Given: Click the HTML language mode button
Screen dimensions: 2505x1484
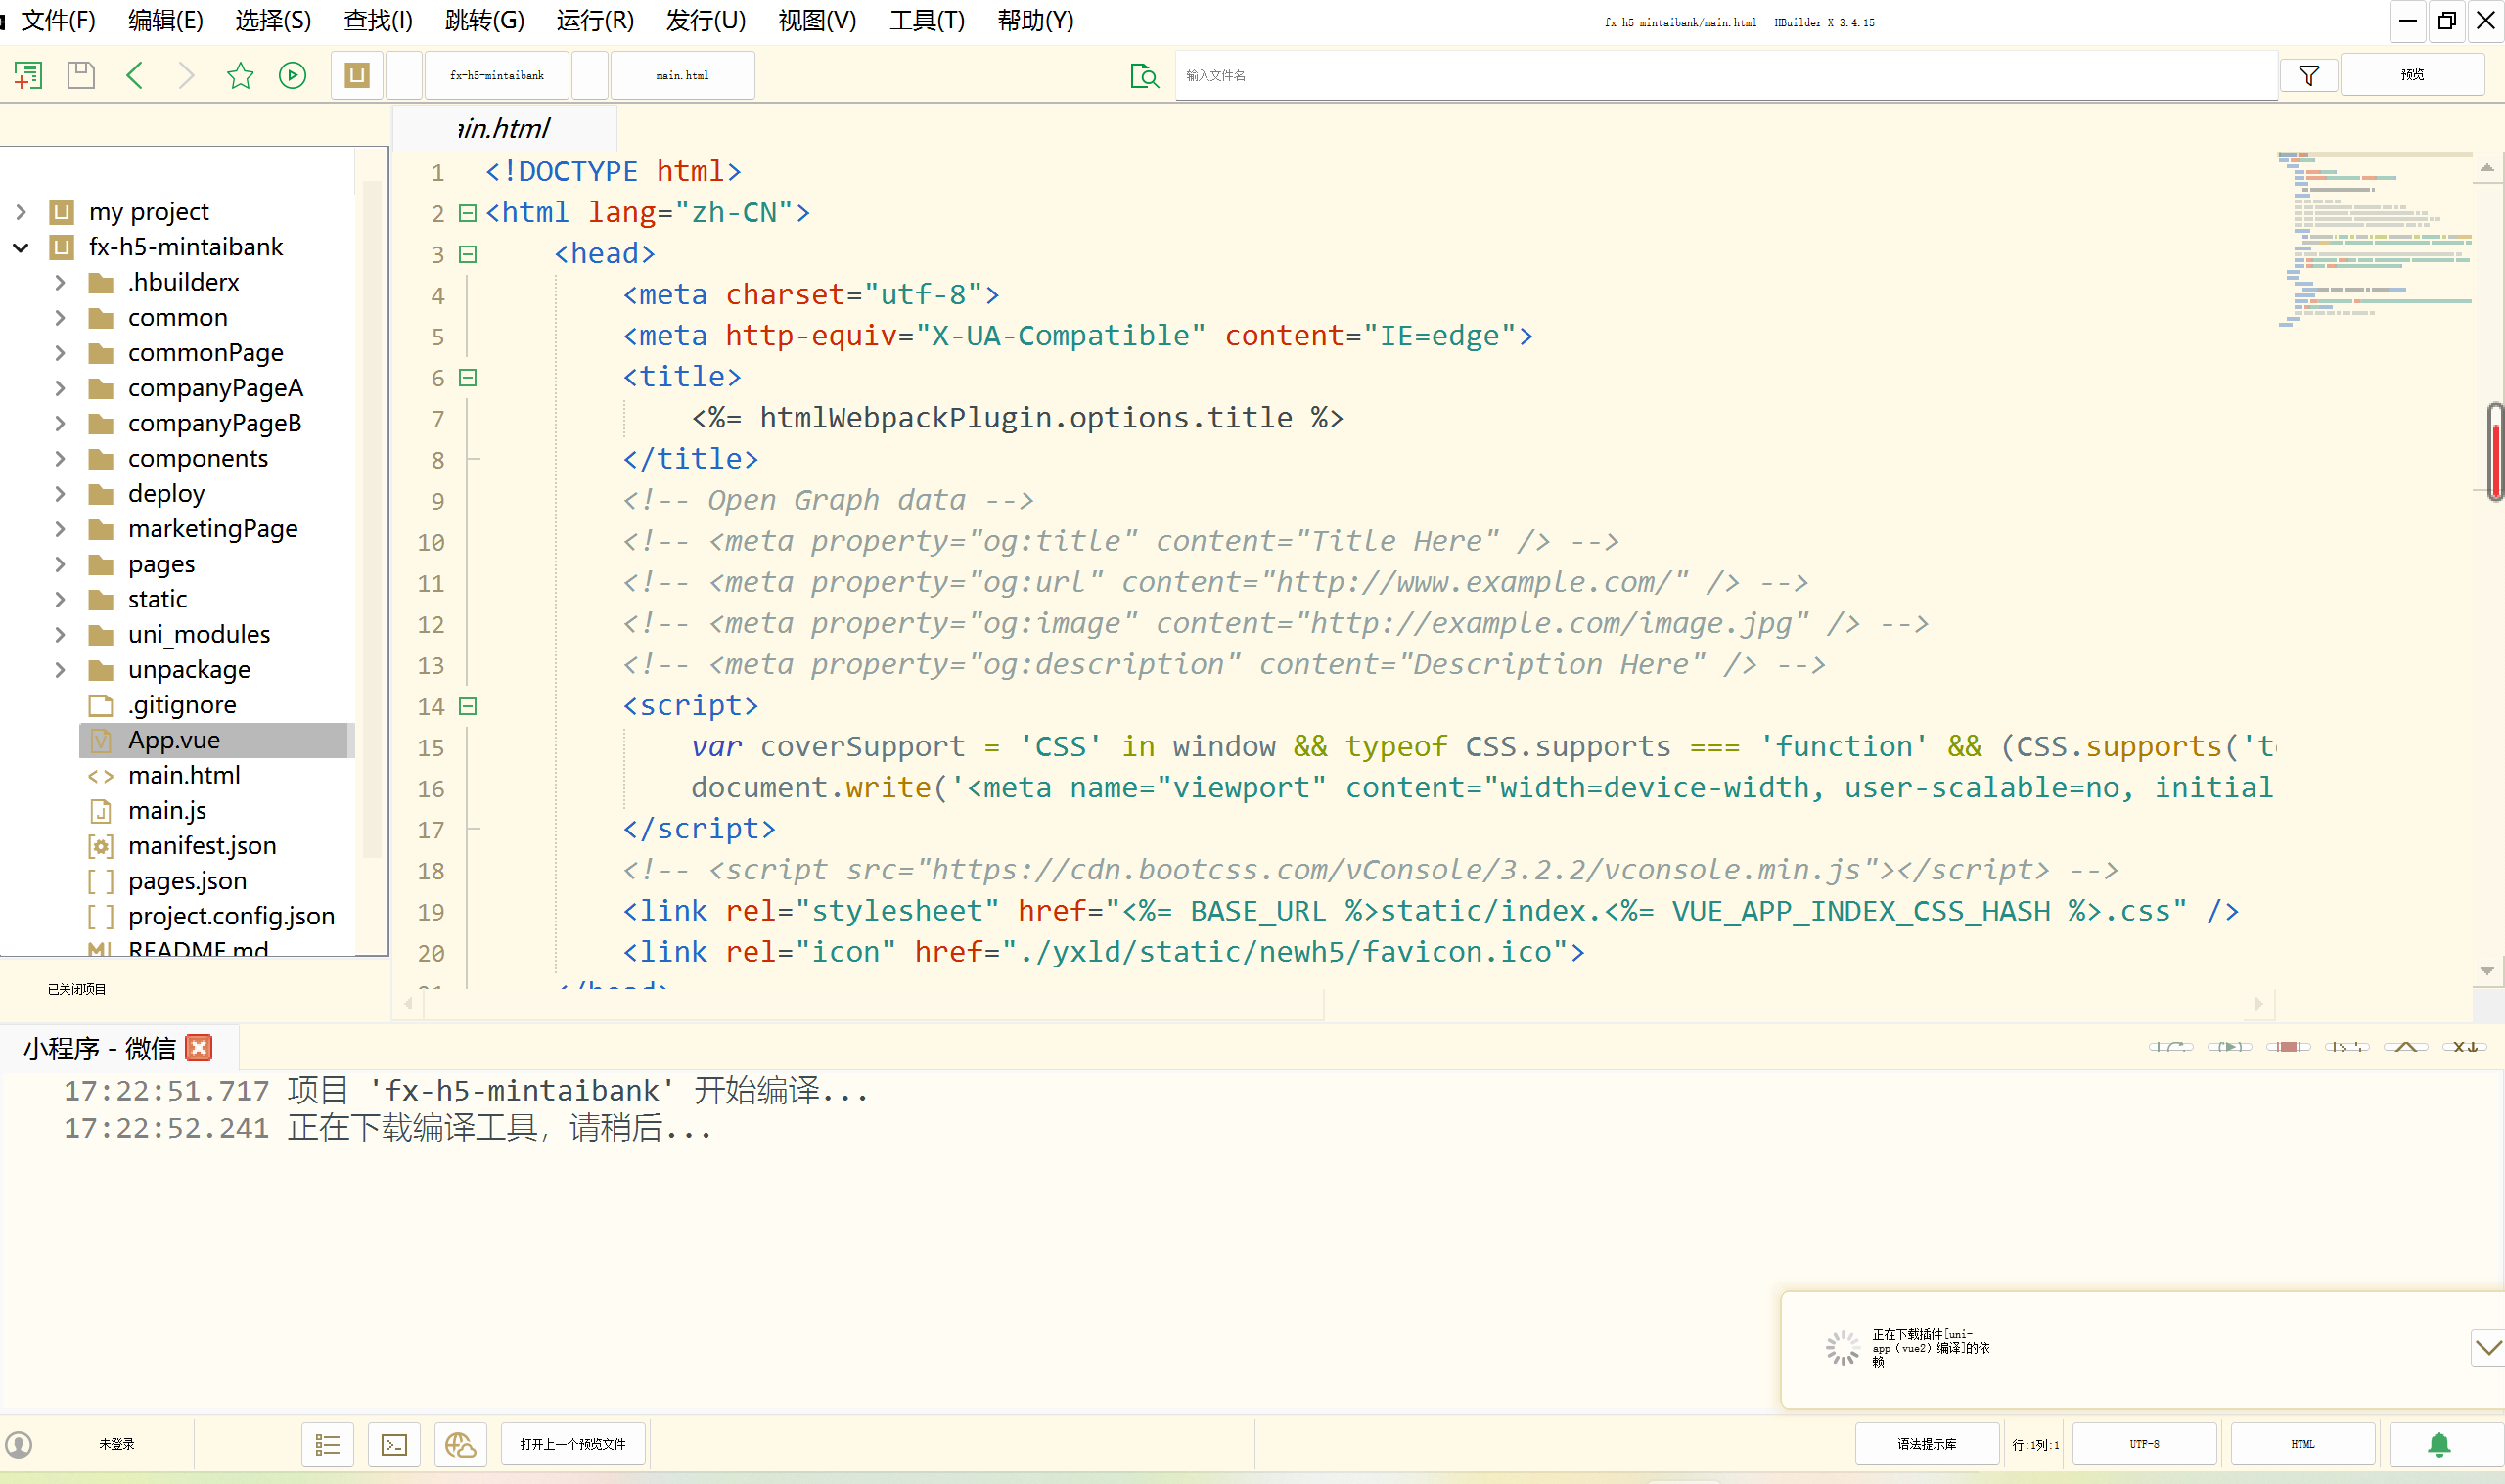Looking at the screenshot, I should [2303, 1444].
